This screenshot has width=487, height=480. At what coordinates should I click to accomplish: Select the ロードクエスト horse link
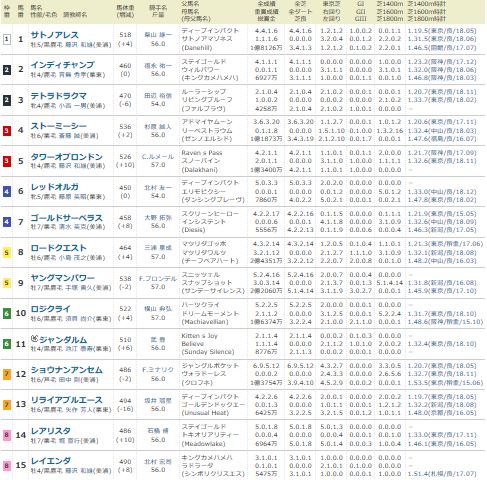point(59,248)
